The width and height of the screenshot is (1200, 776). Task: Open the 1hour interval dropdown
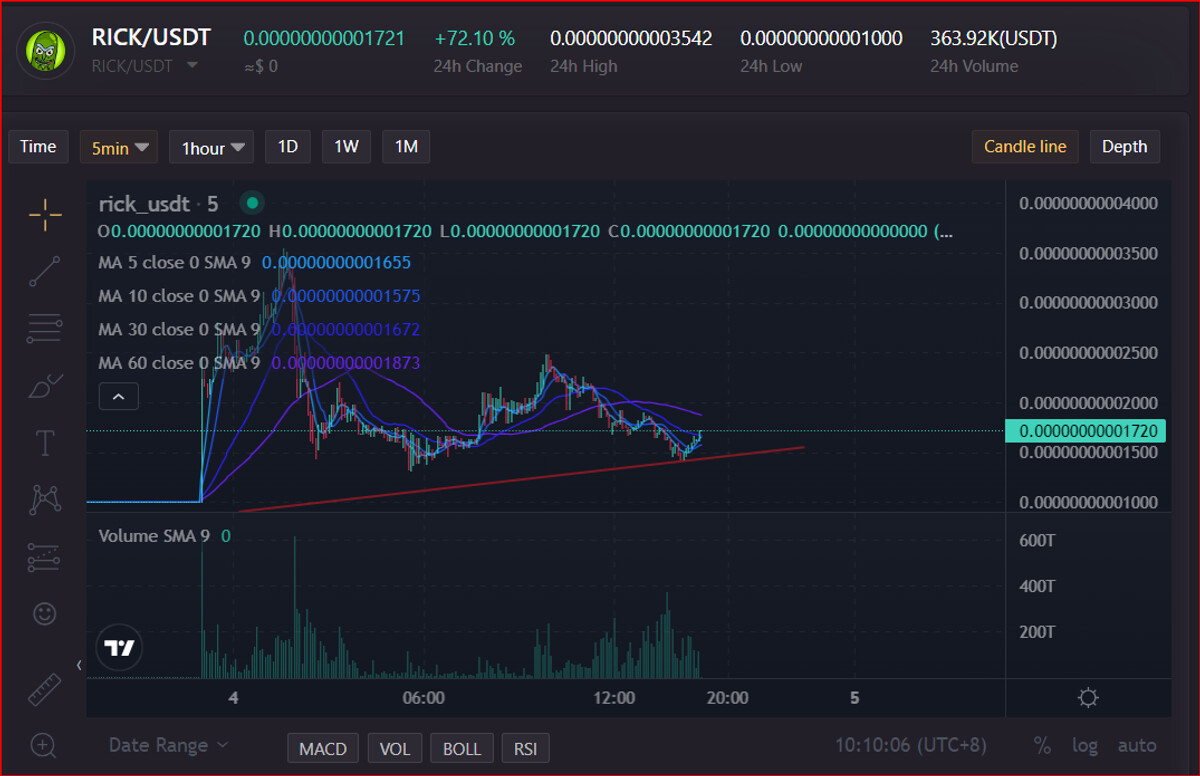click(211, 147)
